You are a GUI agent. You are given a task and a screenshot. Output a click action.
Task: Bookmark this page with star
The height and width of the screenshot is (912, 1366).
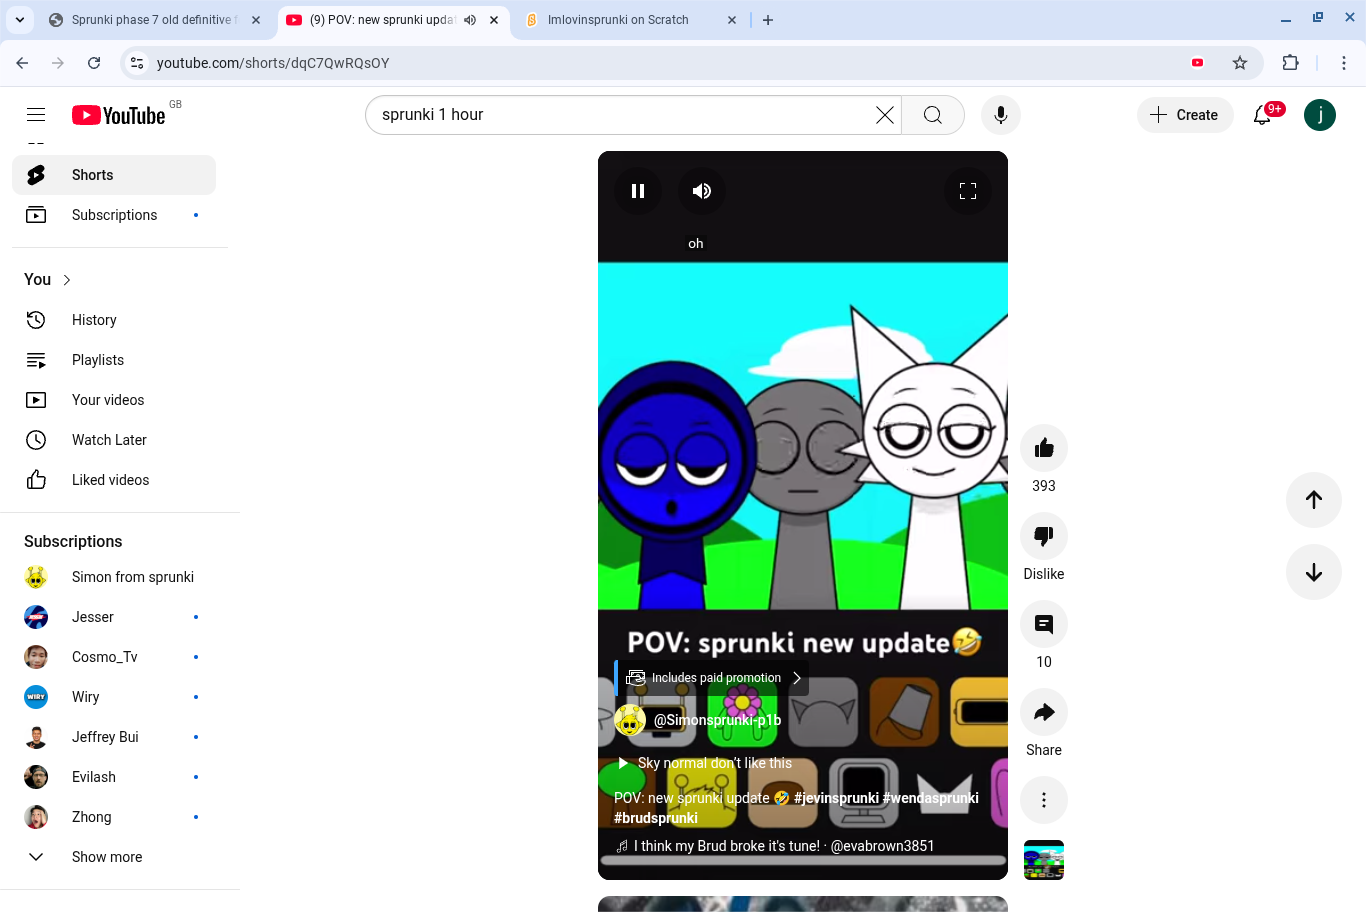(x=1240, y=63)
